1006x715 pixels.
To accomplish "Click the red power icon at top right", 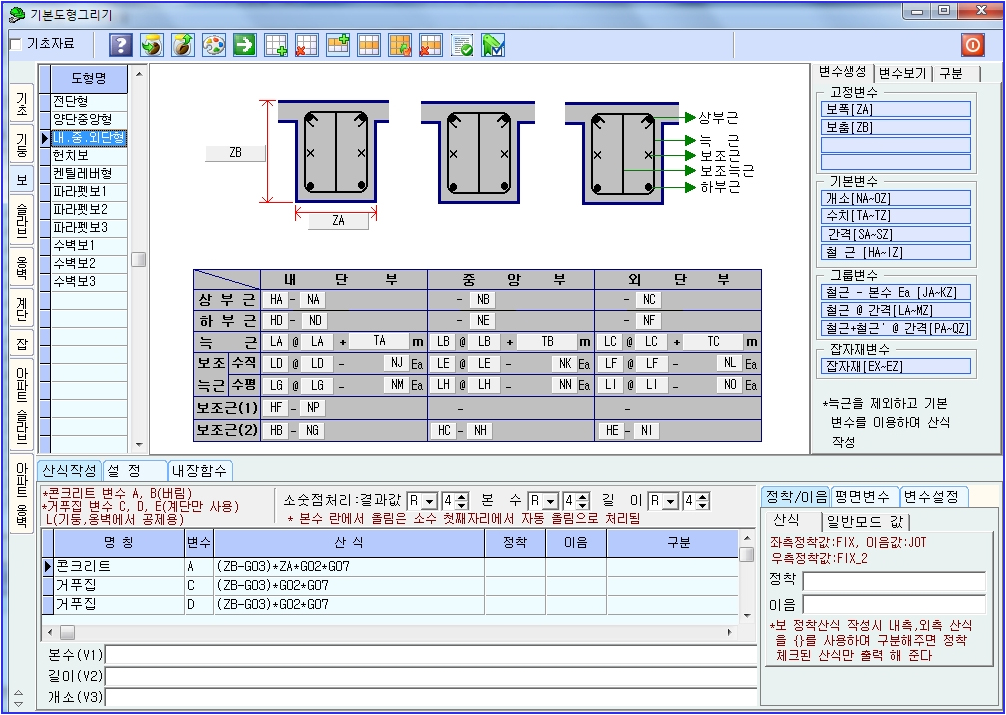I will coord(972,45).
